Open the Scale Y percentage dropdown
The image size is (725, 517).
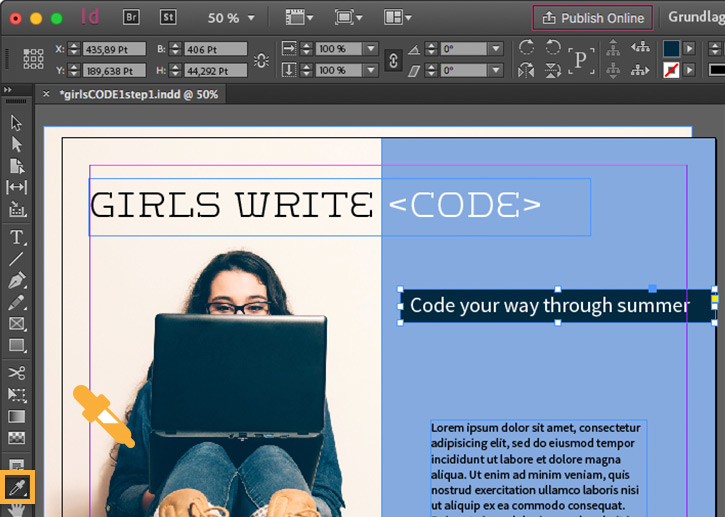tap(371, 70)
